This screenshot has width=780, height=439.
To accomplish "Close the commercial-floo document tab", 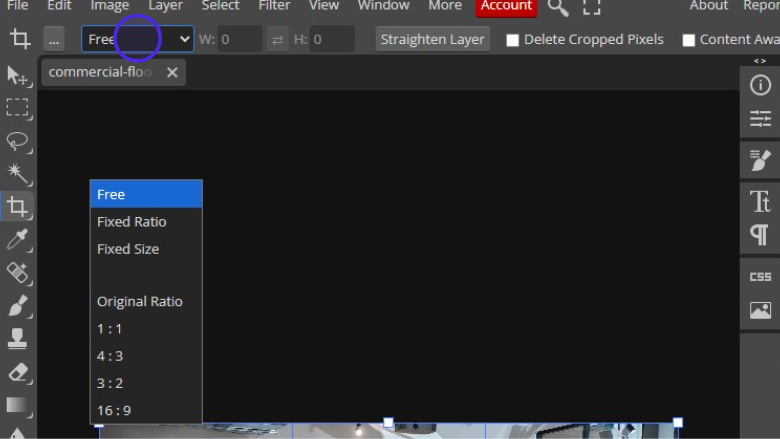I will point(172,72).
